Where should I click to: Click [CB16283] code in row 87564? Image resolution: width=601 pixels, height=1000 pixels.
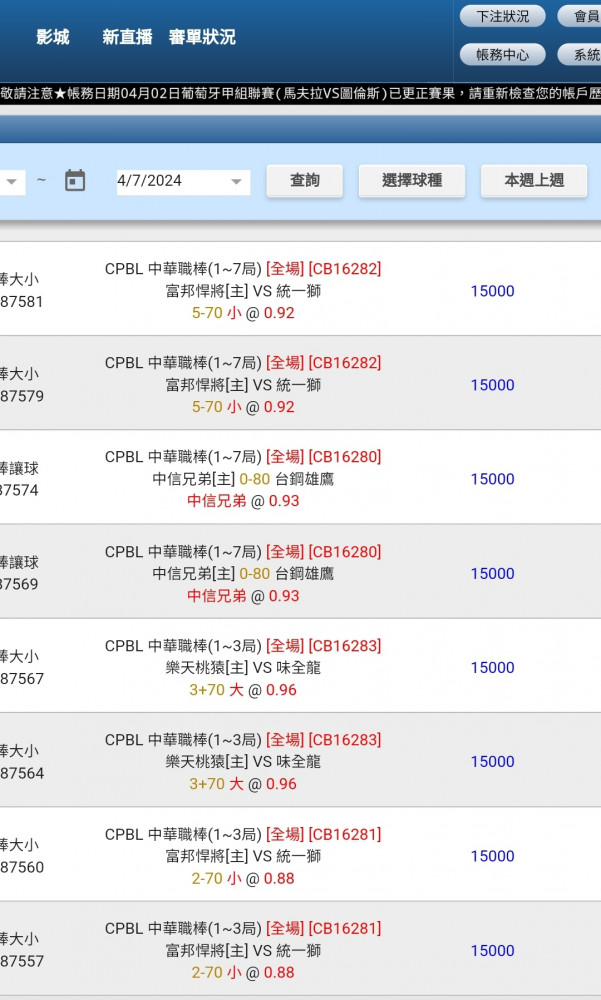(345, 740)
